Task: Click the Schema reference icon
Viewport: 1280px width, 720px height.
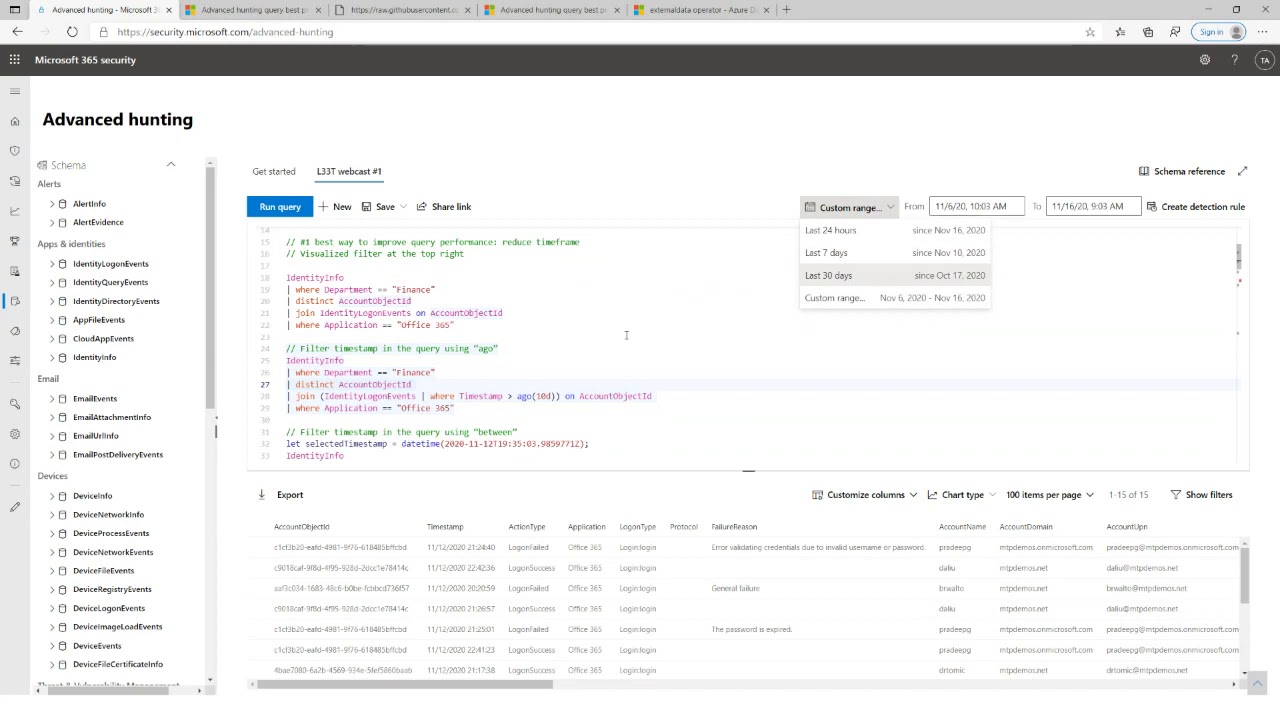Action: pos(1144,171)
